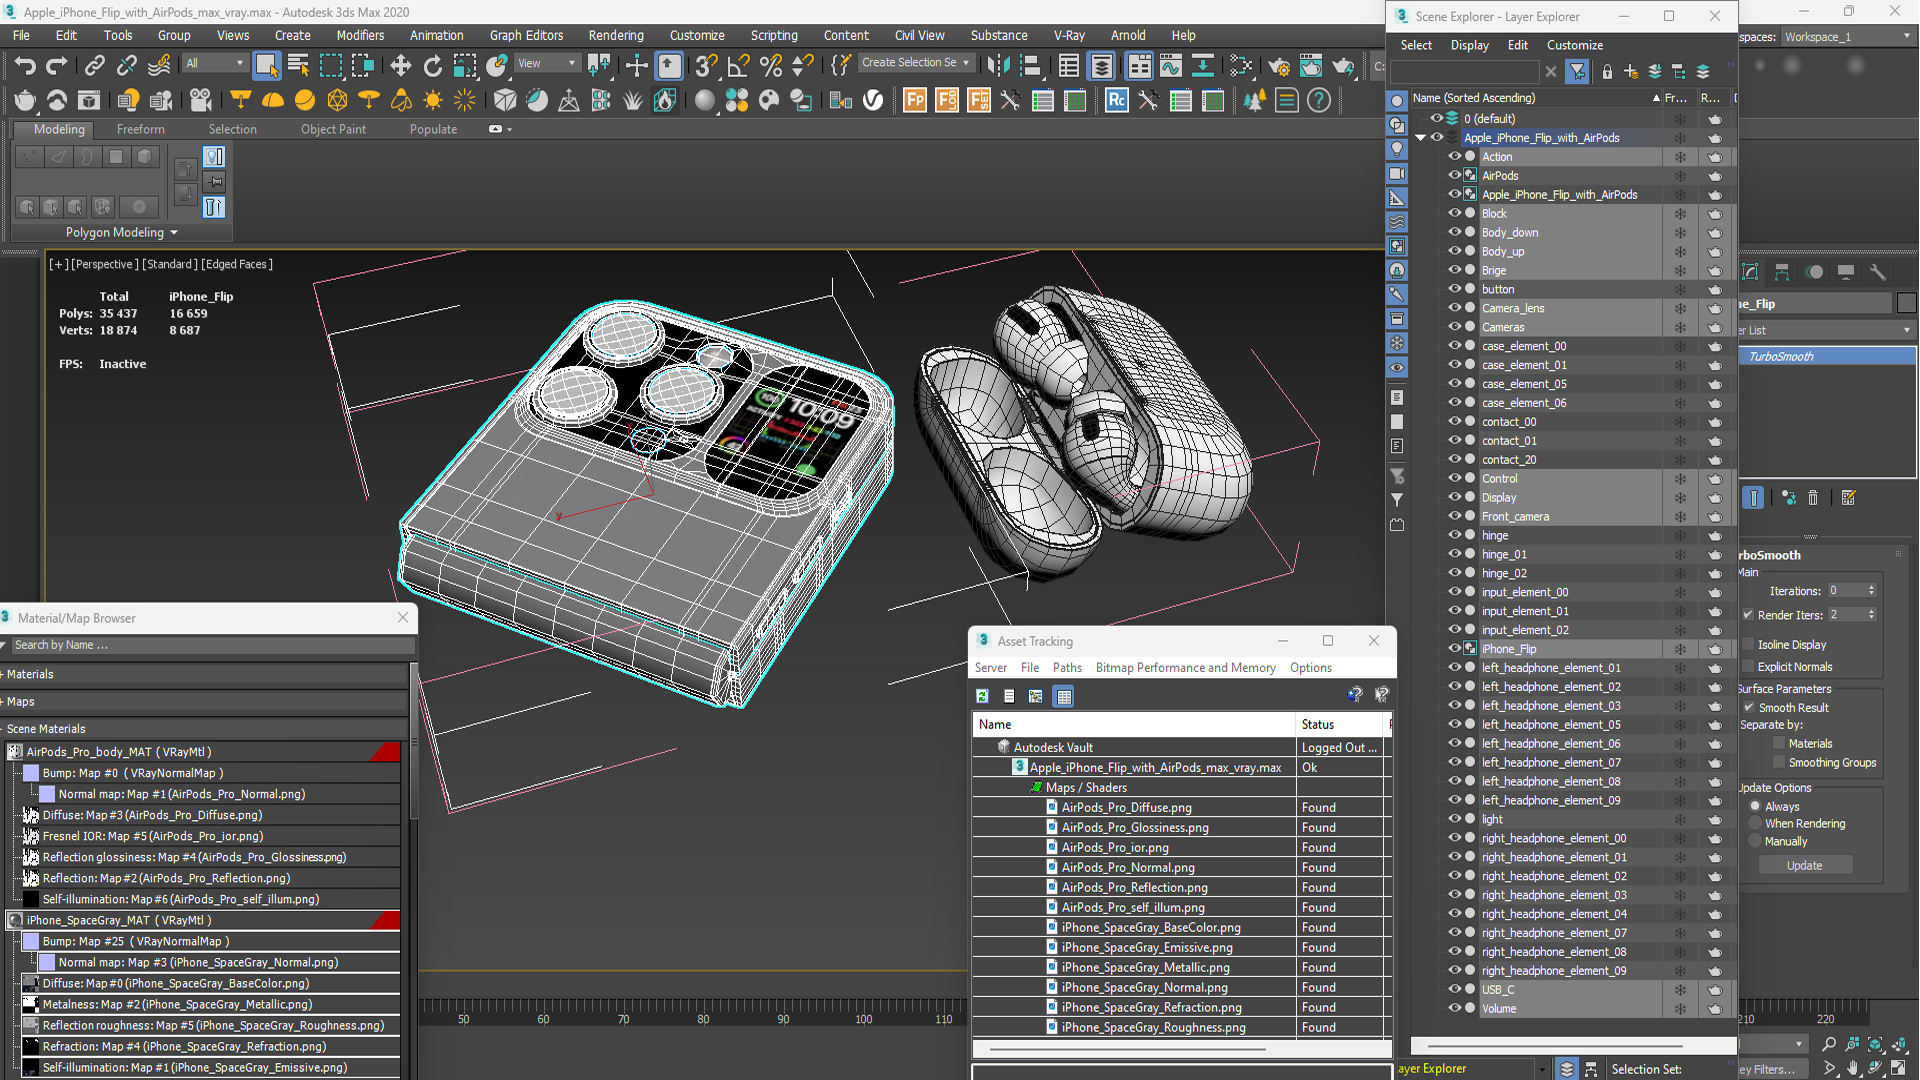Click the Undo arrow in the main toolbar

[25, 66]
